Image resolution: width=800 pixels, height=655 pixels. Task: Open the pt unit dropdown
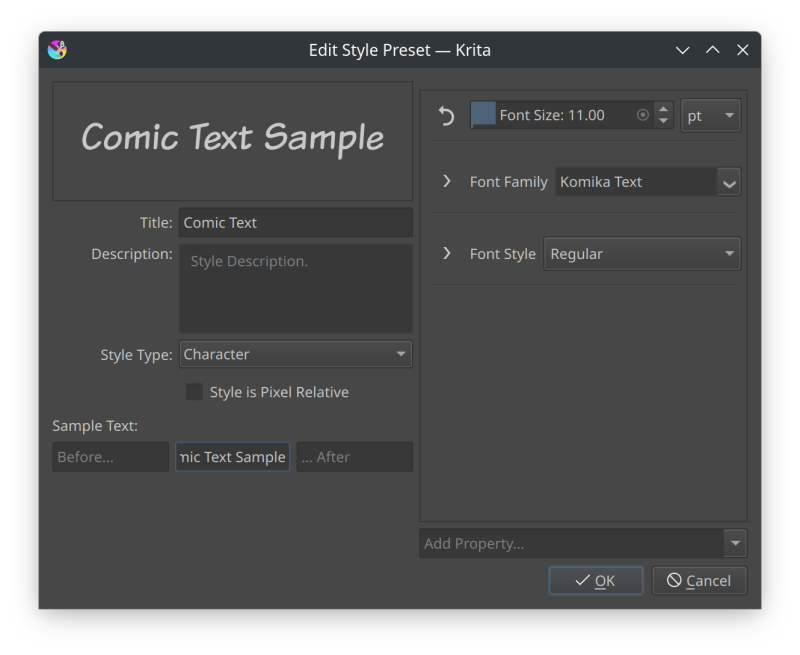tap(710, 115)
